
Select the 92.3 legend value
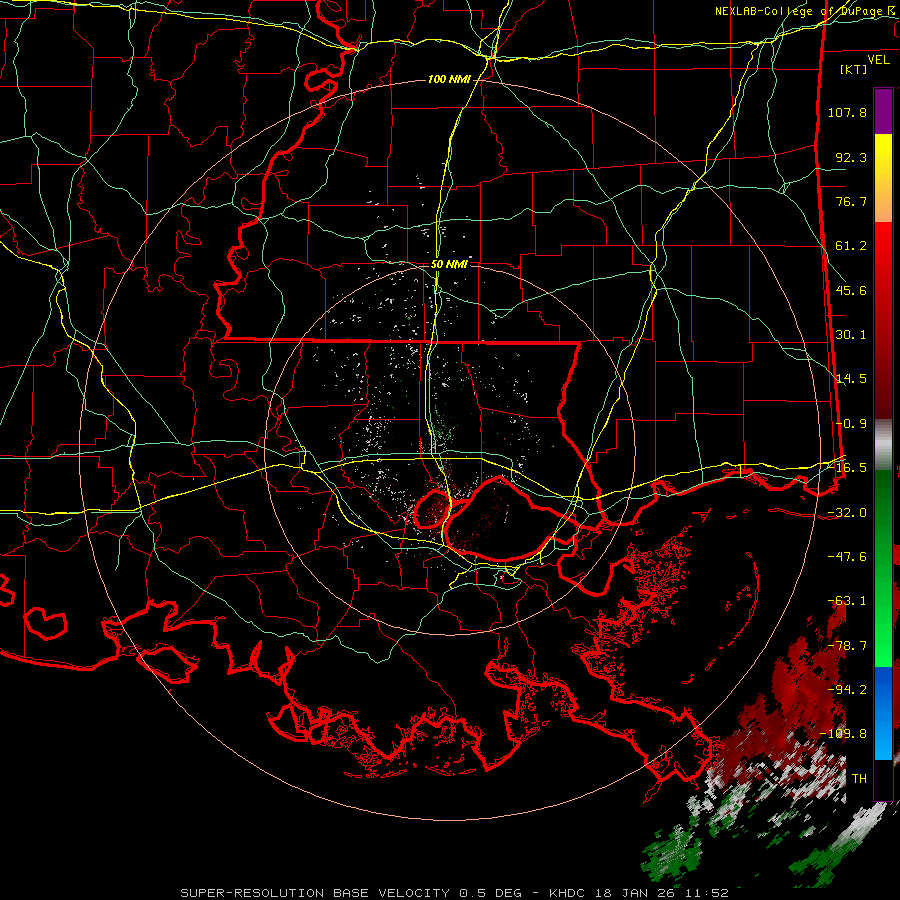tap(851, 157)
